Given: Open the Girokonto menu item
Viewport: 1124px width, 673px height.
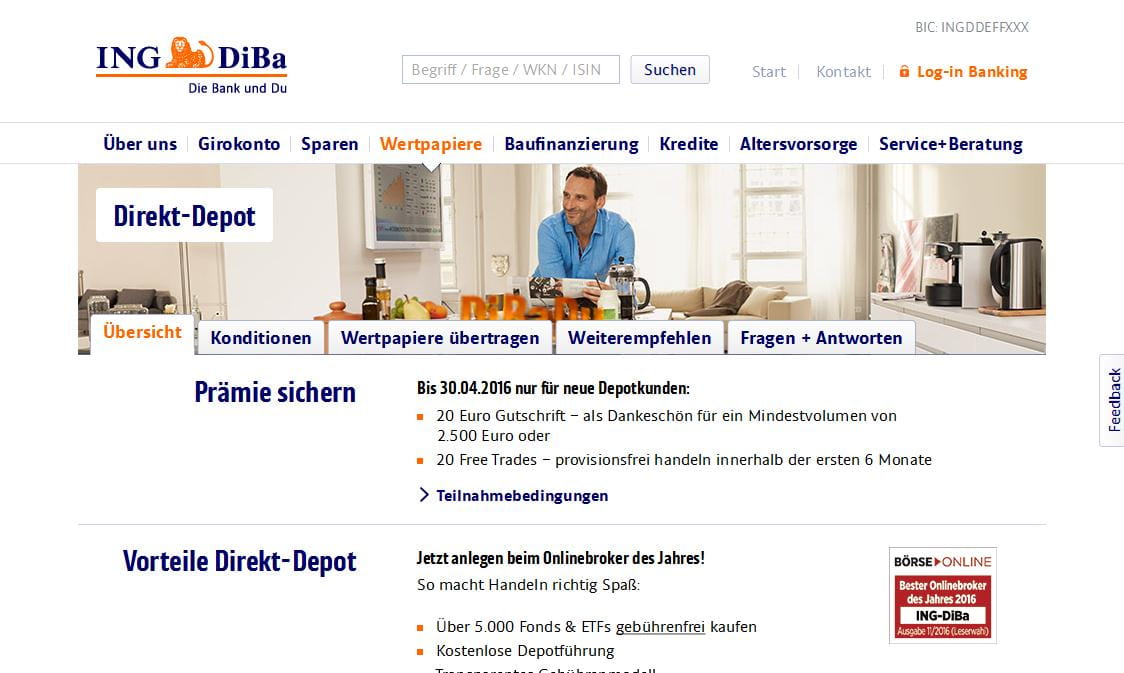Looking at the screenshot, I should click(239, 144).
